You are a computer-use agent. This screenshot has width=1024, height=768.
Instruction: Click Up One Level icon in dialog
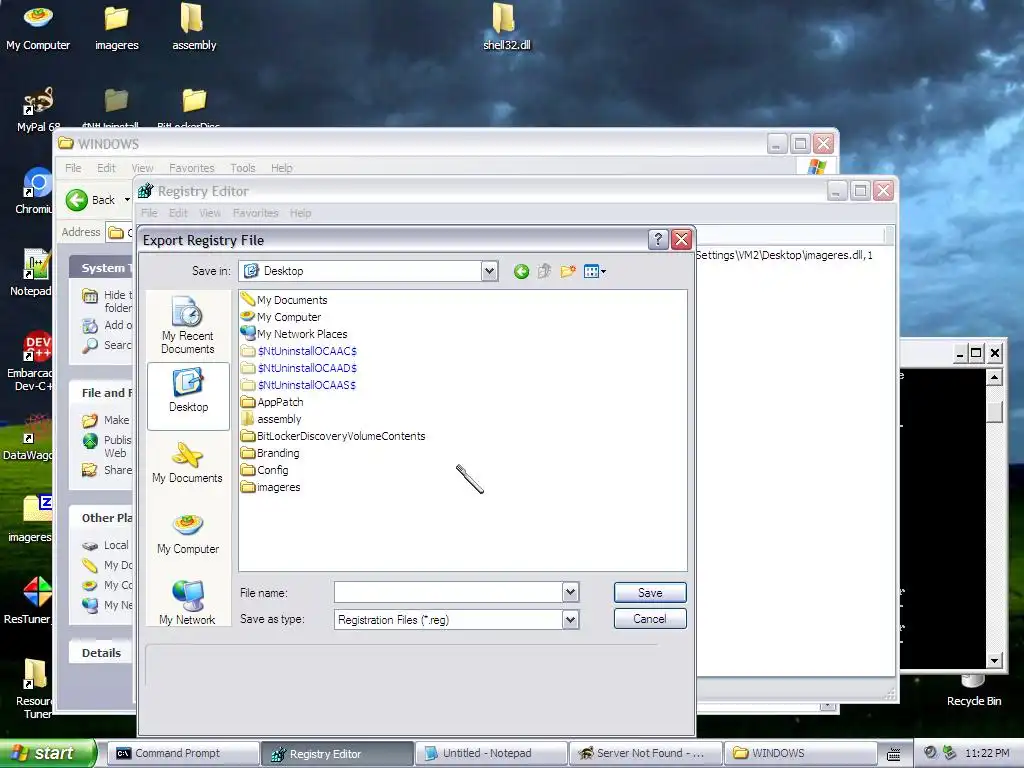point(544,271)
